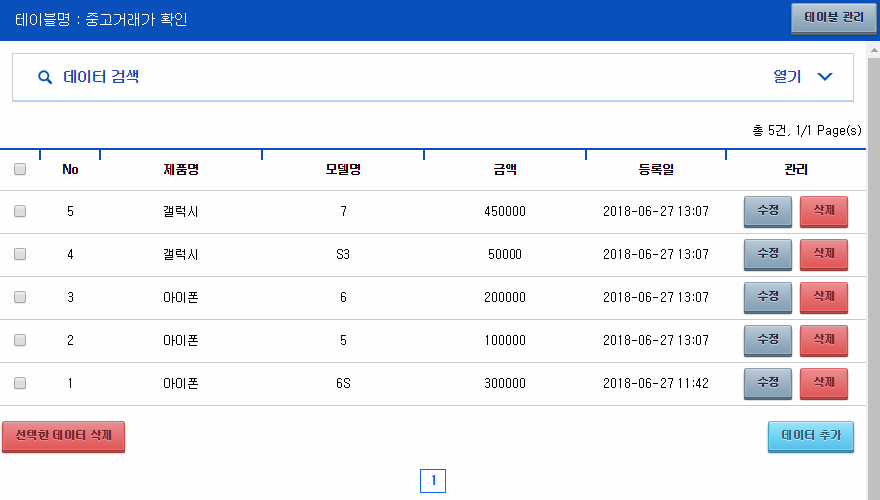Click 삭제 for the 100000 row
Viewport: 880px width, 500px height.
point(824,340)
